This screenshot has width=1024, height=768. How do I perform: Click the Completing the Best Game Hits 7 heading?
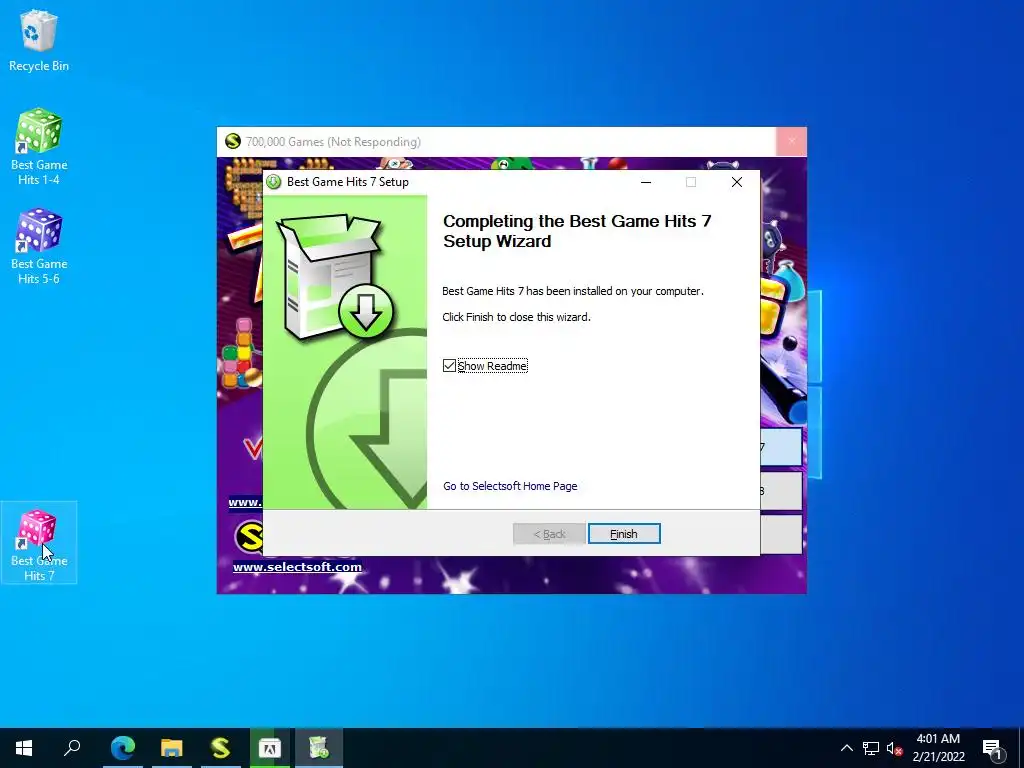point(577,231)
